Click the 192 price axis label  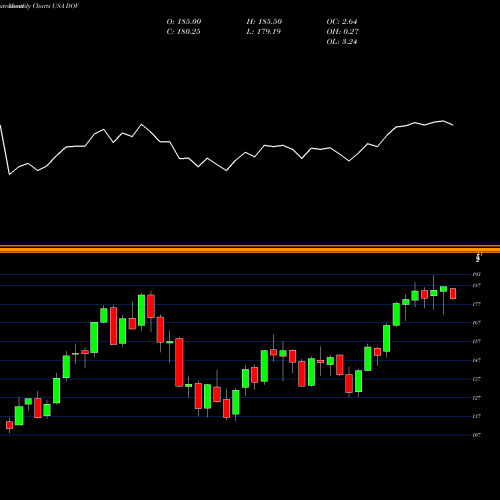coord(477,274)
